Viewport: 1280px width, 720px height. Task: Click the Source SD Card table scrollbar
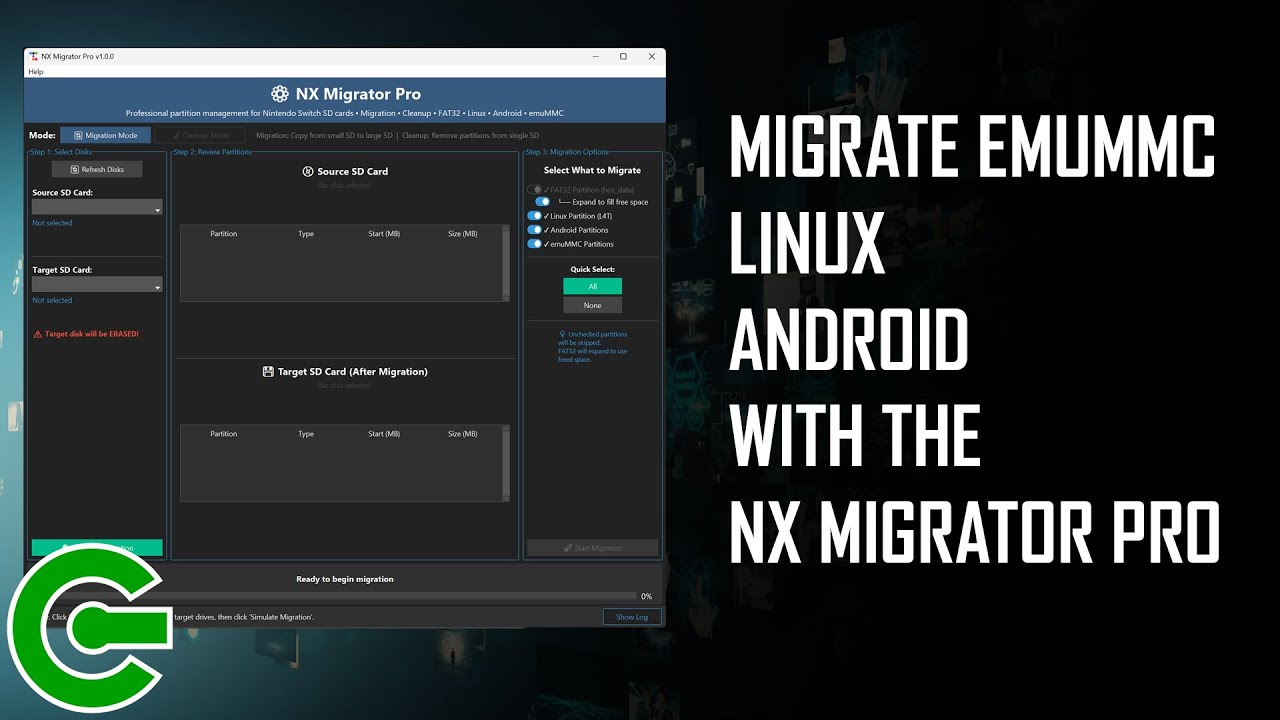506,263
